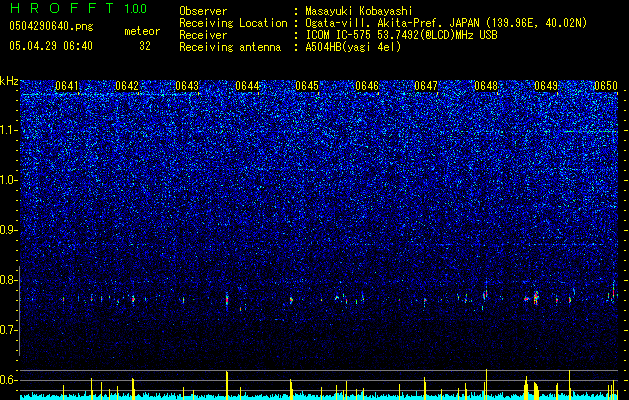Click the meteor count 32

pyautogui.click(x=145, y=46)
